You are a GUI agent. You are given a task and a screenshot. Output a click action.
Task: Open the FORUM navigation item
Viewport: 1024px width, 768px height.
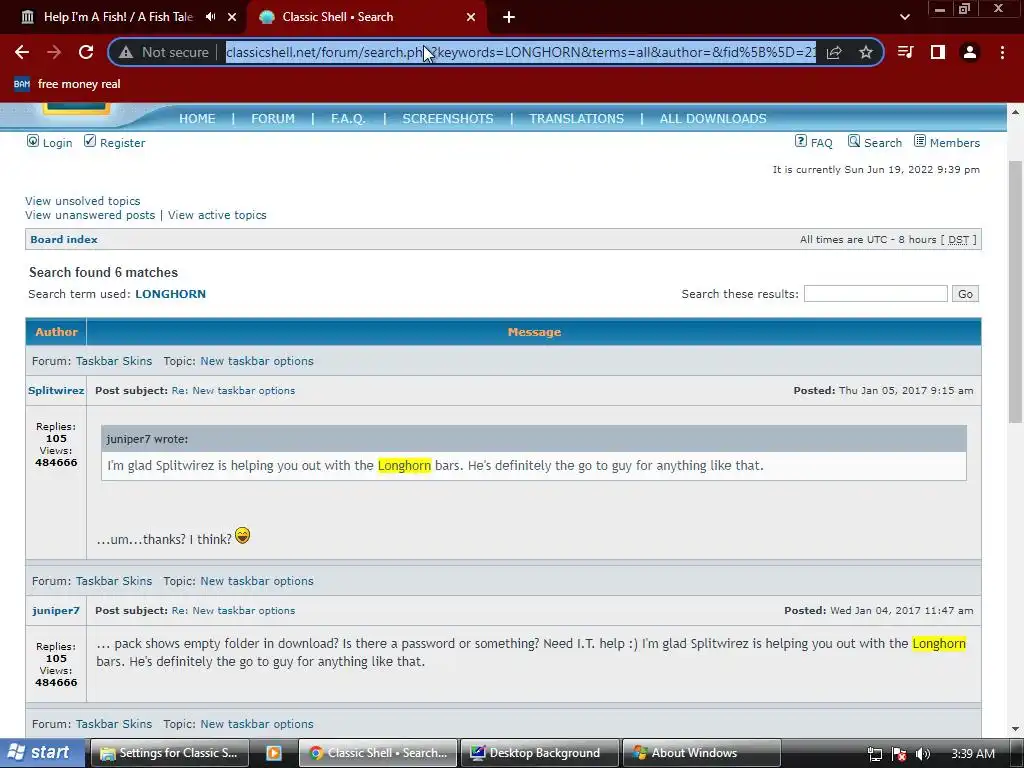coord(273,119)
